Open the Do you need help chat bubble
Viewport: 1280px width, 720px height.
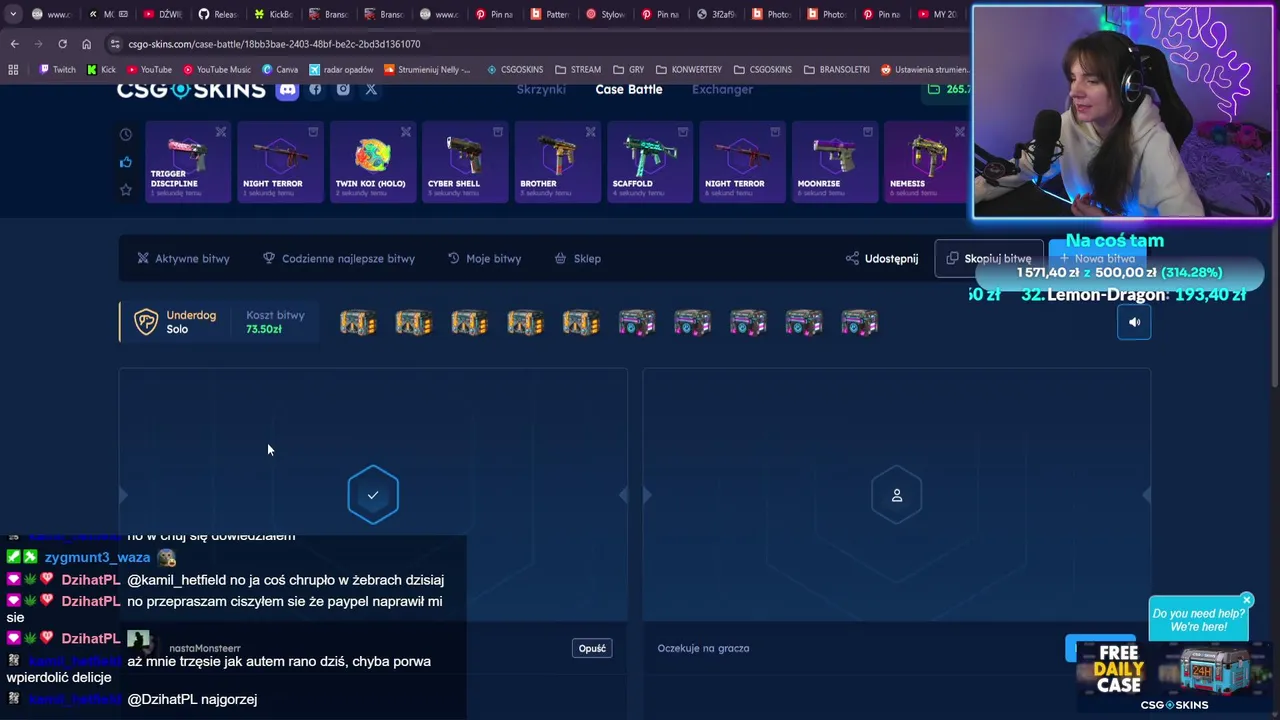[1198, 620]
